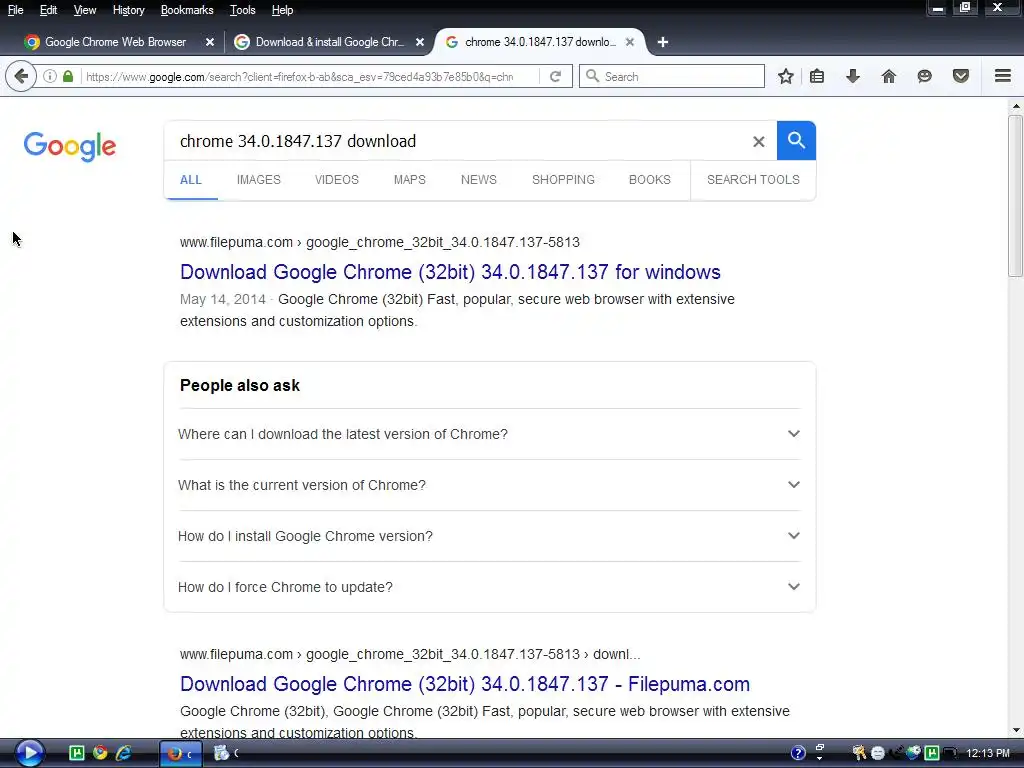
Task: Open the Edit menu
Action: [48, 10]
